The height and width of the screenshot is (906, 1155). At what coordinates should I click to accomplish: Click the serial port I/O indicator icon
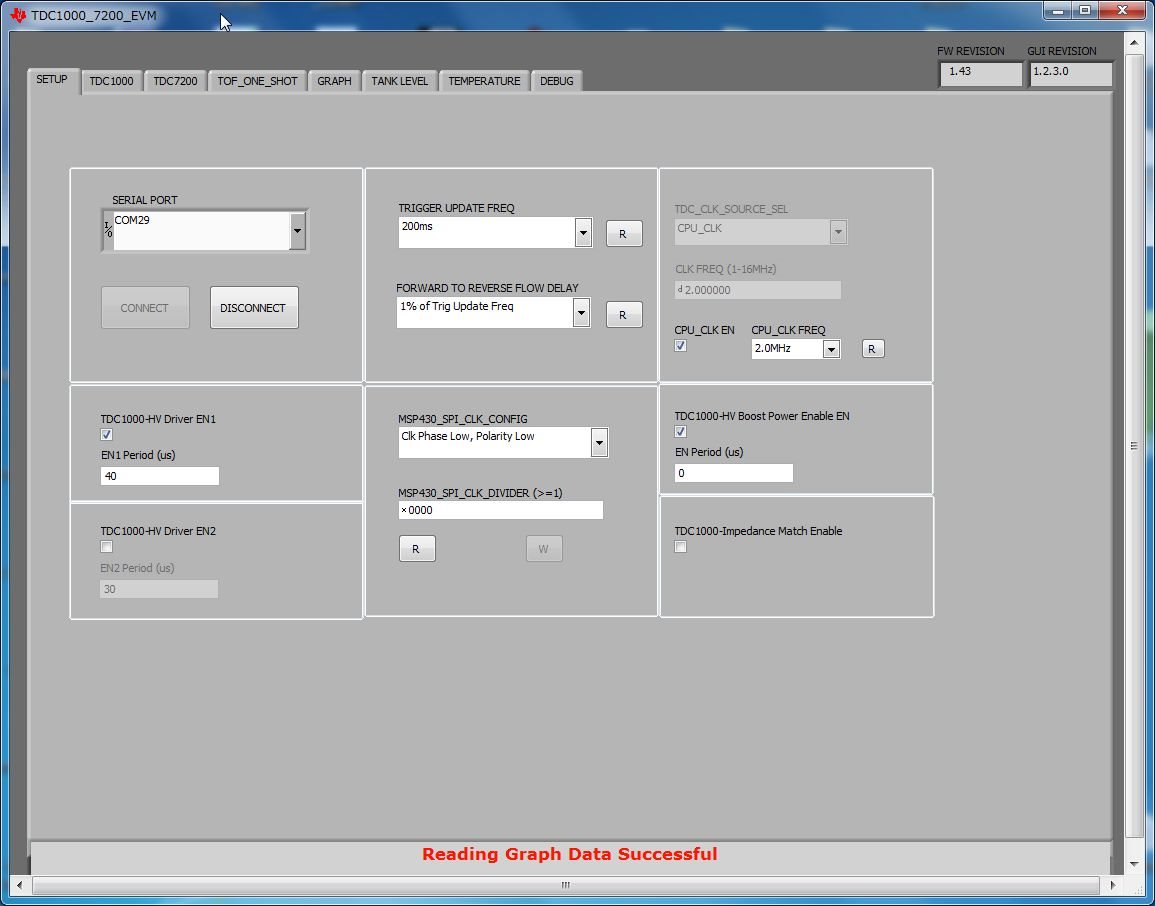click(x=108, y=231)
